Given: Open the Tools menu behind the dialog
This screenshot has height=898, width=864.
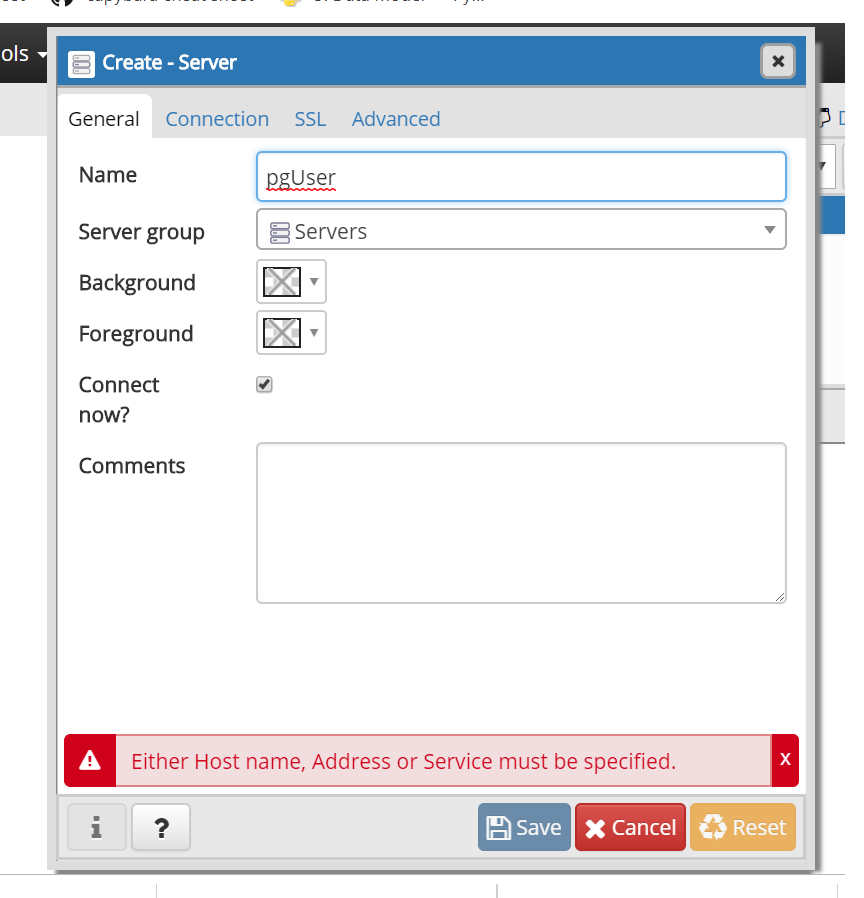Looking at the screenshot, I should click(x=24, y=53).
